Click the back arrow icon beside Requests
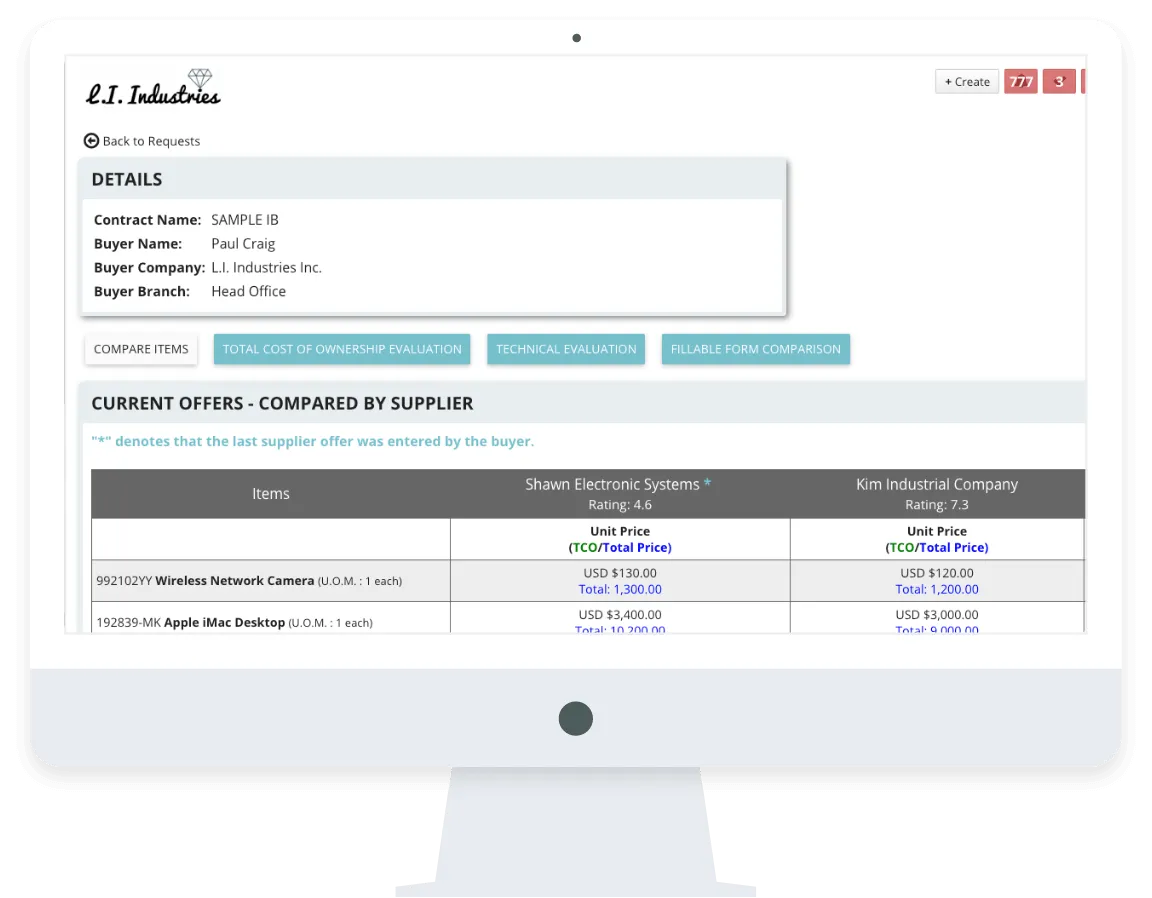The image size is (1152, 898). [91, 140]
